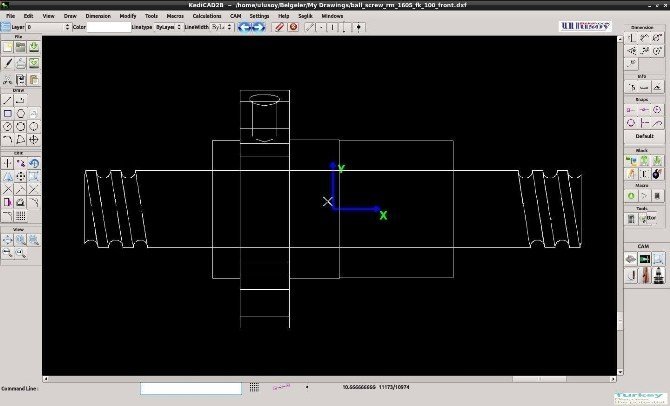
Task: Click the eraser icon in top toolbar
Action: coord(280,27)
